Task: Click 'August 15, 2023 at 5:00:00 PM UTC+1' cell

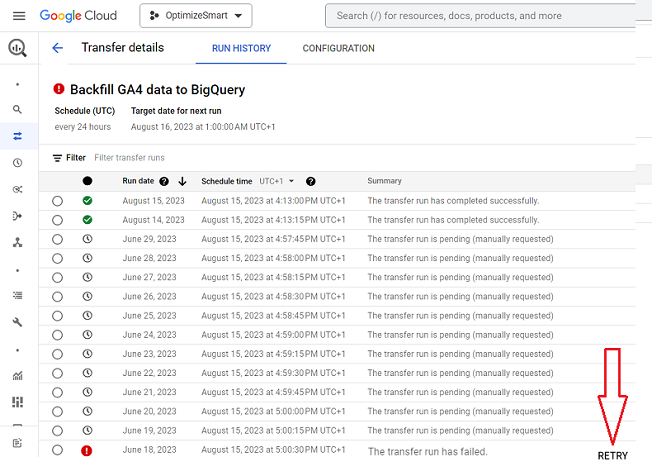Action: pos(273,411)
